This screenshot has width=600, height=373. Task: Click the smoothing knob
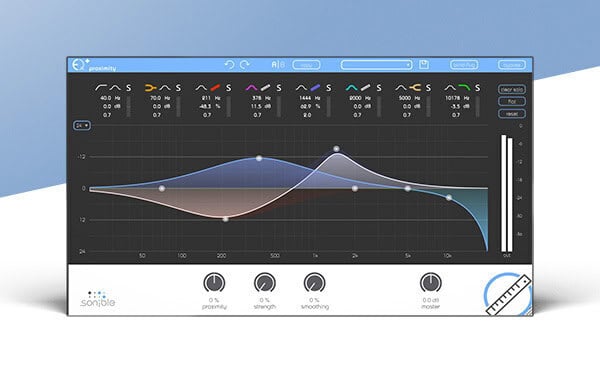coord(315,283)
